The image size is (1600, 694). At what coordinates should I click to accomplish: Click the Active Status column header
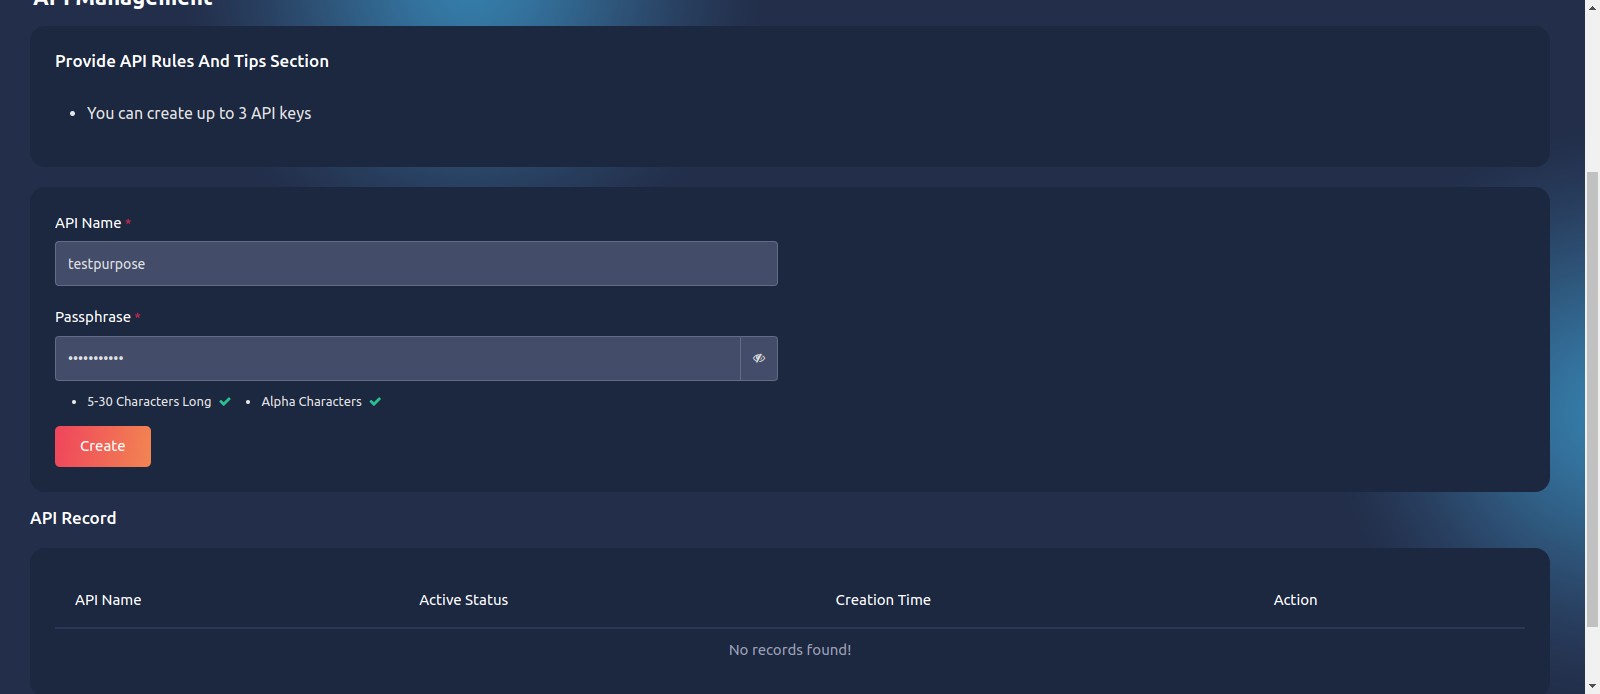[463, 600]
